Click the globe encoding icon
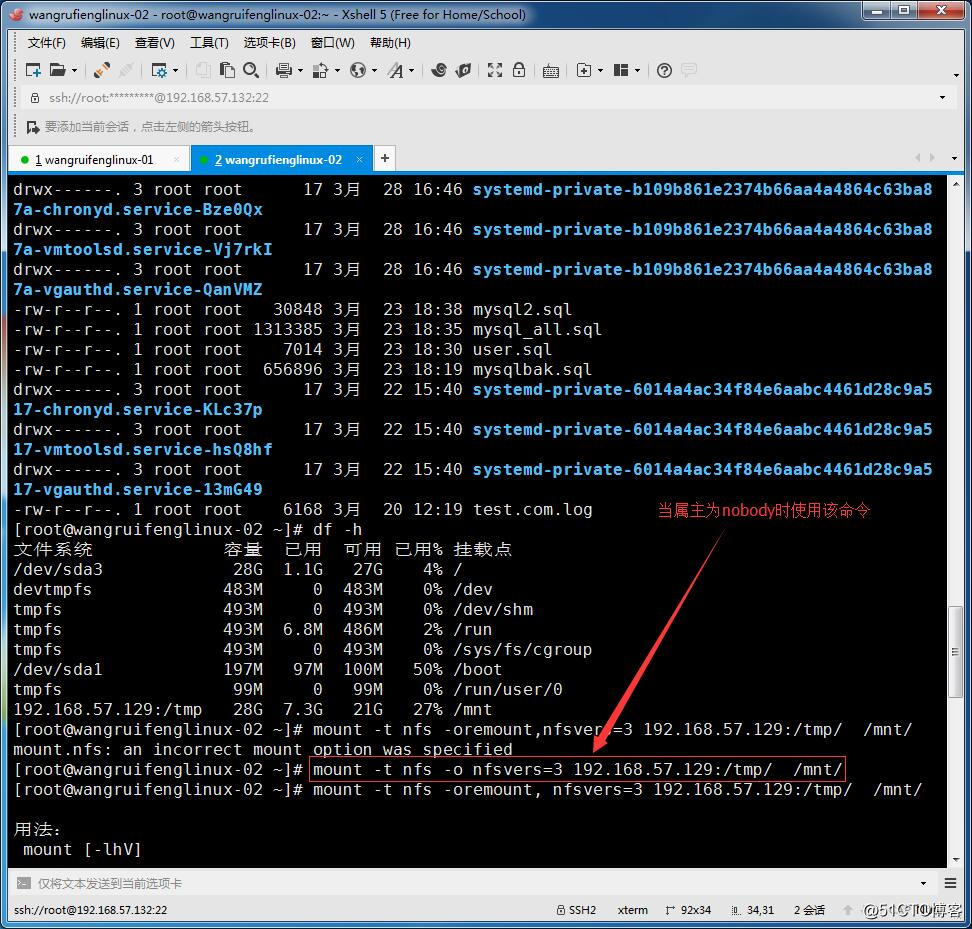Screen dimensions: 972x929 [x=358, y=70]
